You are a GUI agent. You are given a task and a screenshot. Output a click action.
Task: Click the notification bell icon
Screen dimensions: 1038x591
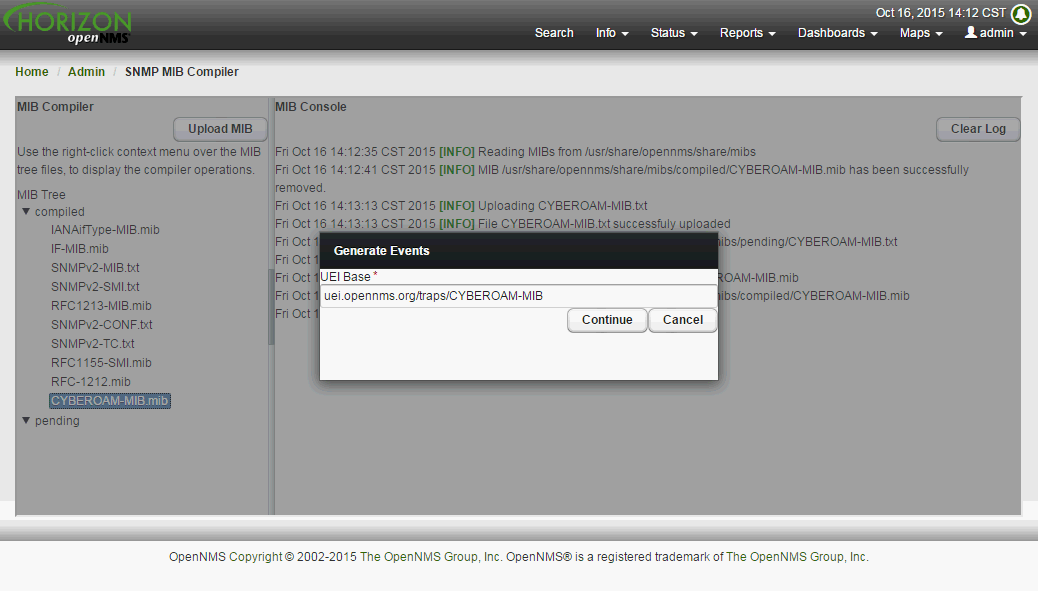pos(1021,13)
